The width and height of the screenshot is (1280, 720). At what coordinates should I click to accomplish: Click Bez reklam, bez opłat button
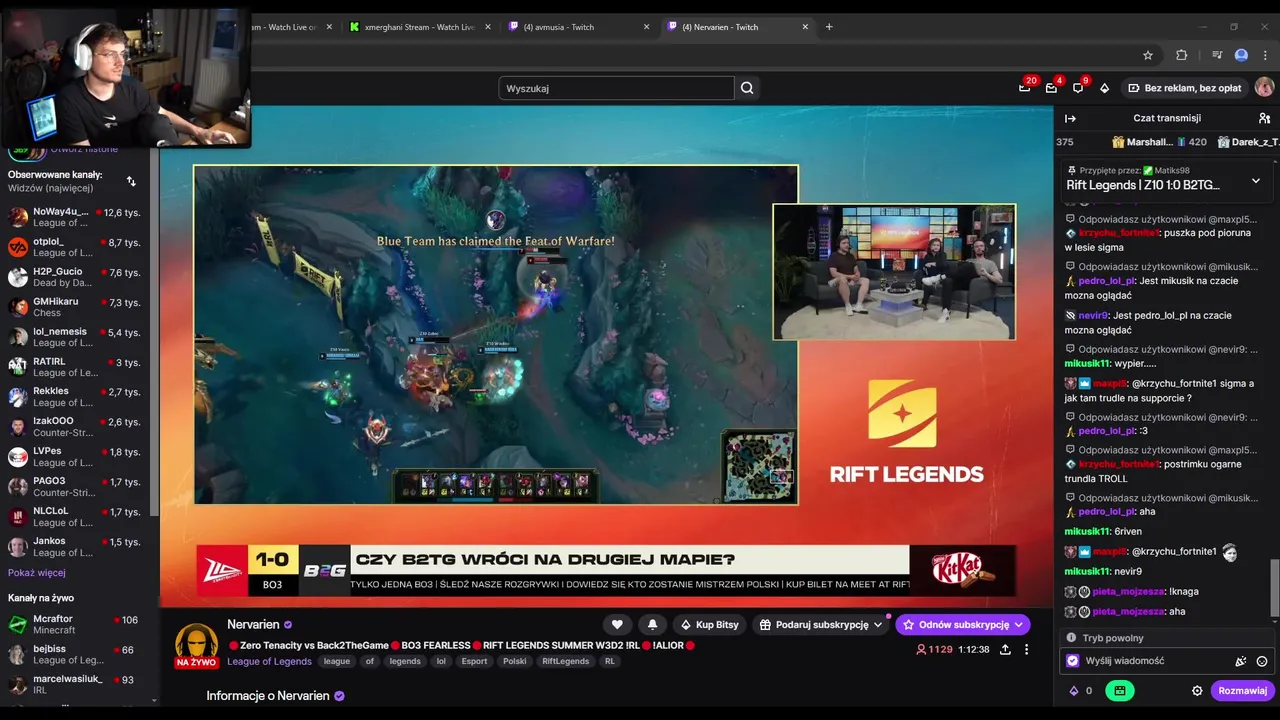tap(1184, 88)
